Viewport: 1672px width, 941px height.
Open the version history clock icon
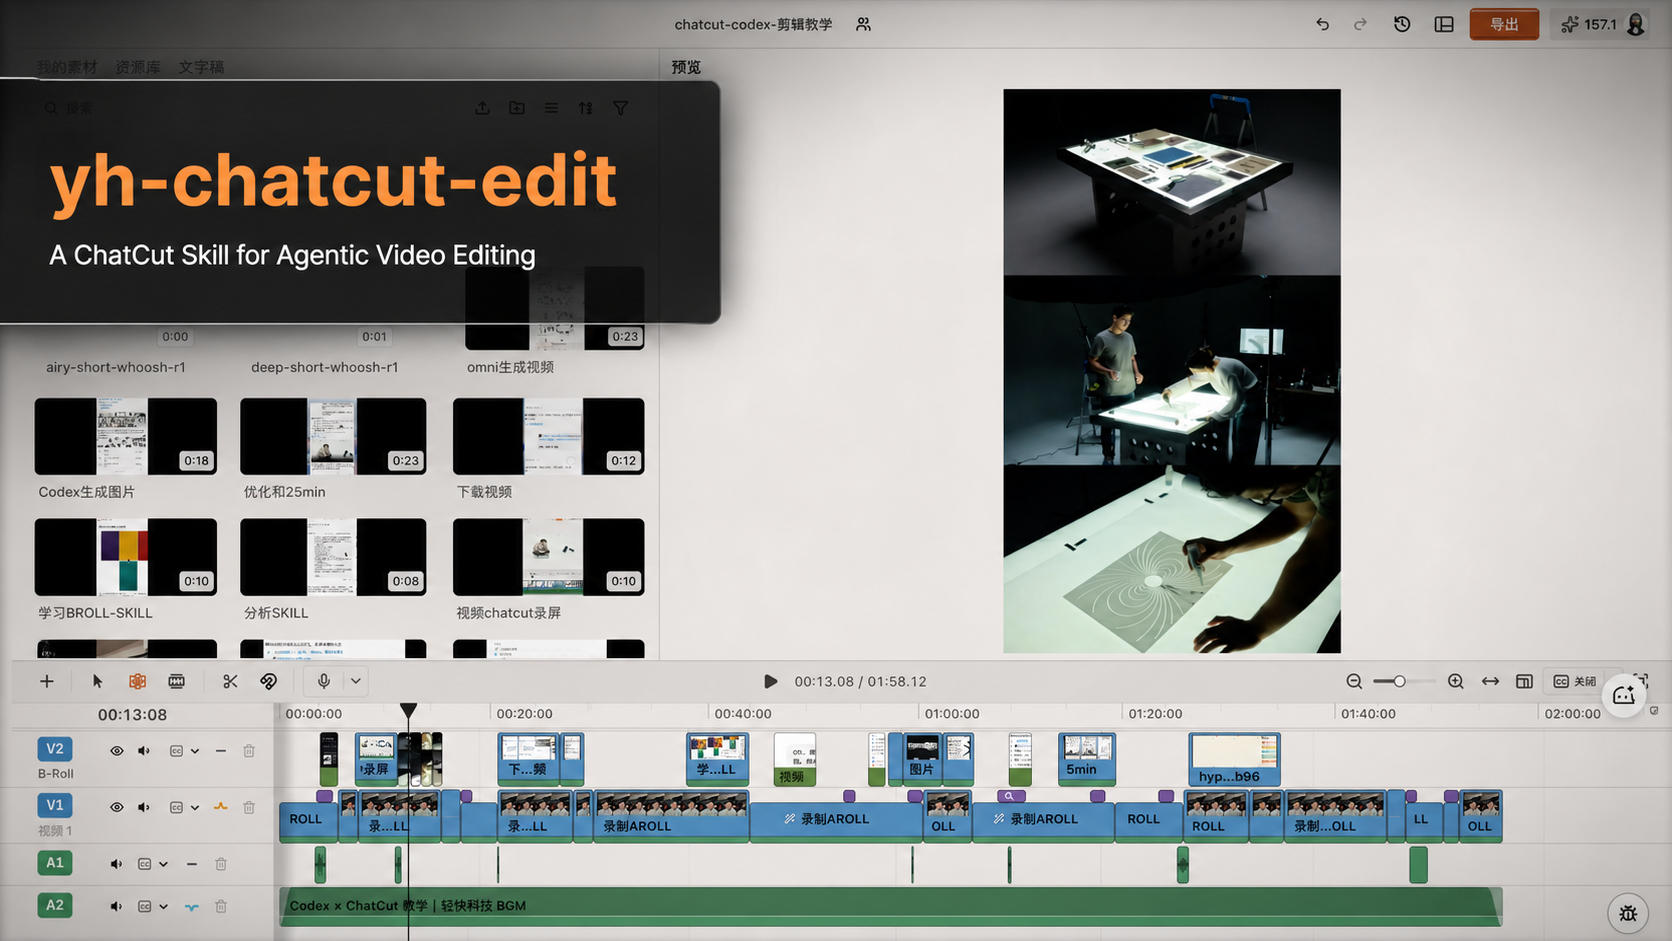click(1402, 24)
